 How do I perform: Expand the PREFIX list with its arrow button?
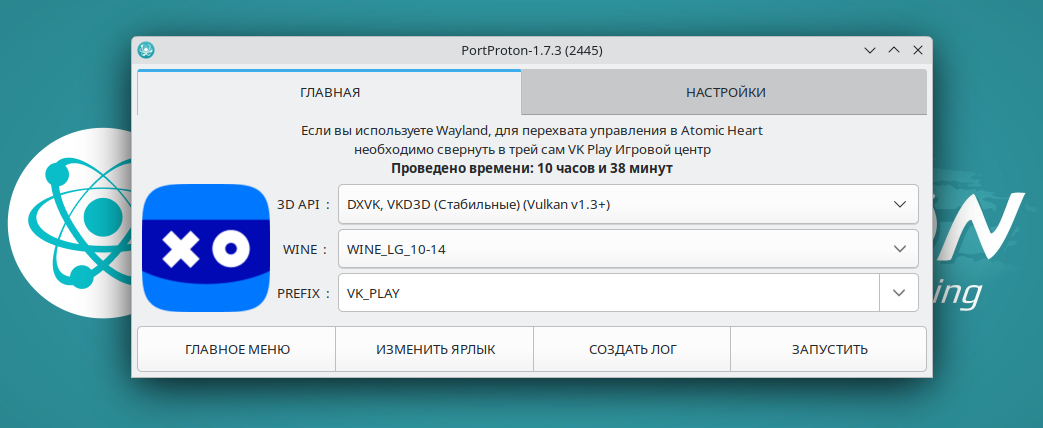(898, 293)
